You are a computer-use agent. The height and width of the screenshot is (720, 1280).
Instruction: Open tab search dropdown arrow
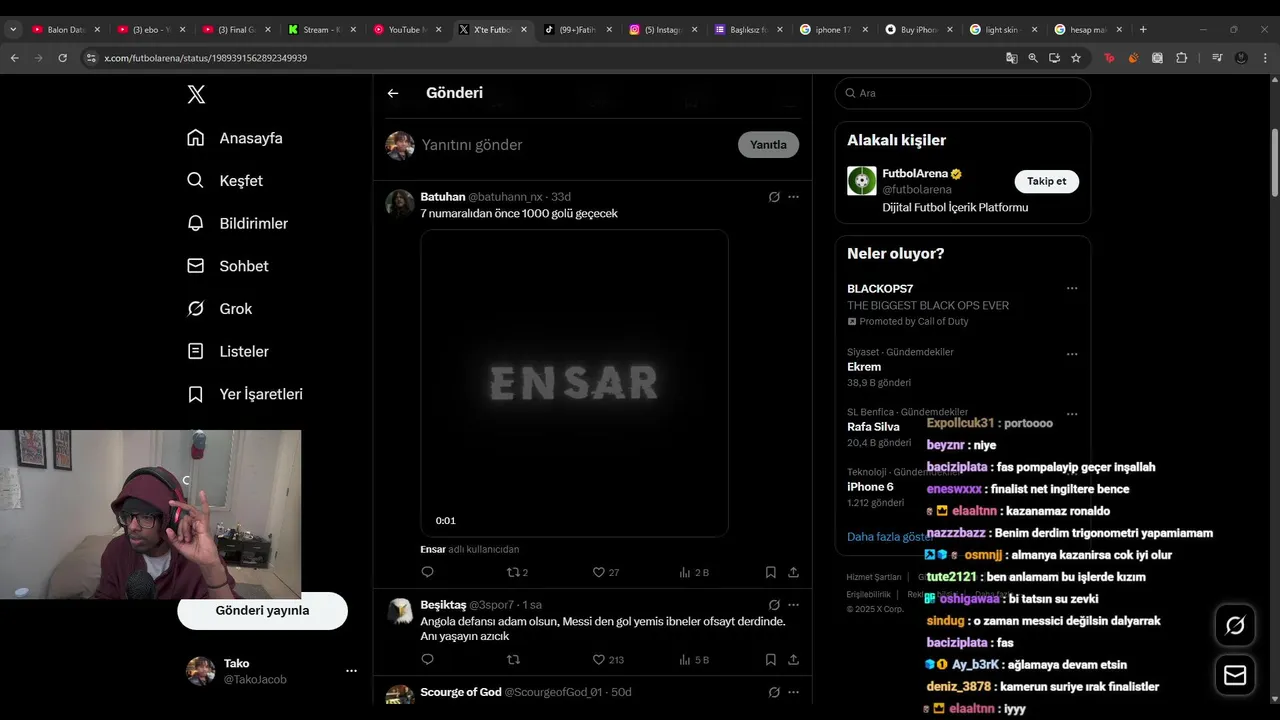point(13,30)
